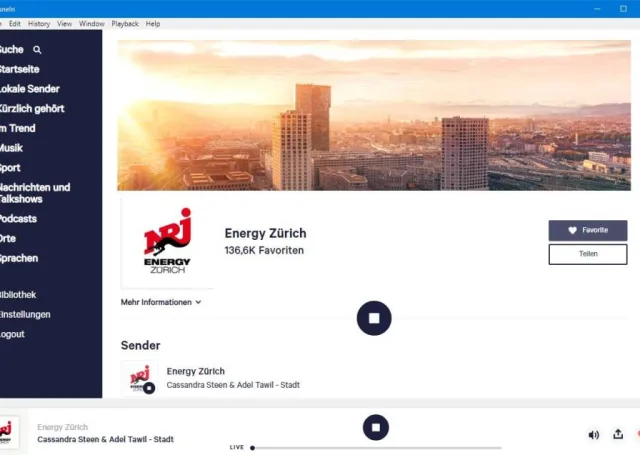Click the Suche search label
Viewport: 640px width, 455px height.
tap(11, 49)
